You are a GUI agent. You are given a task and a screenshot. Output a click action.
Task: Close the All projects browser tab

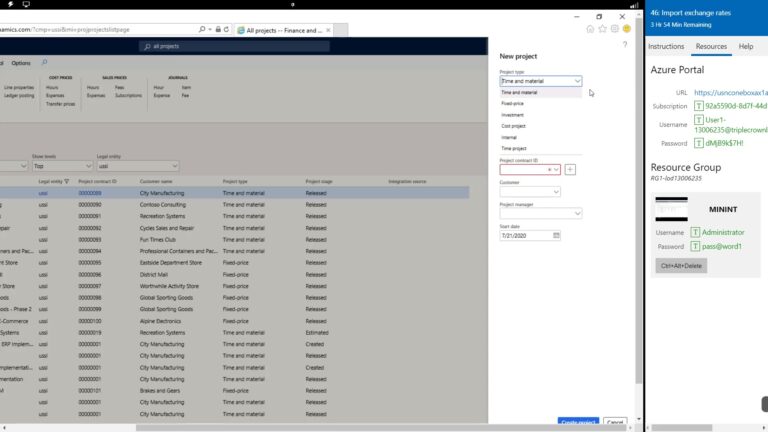point(328,30)
